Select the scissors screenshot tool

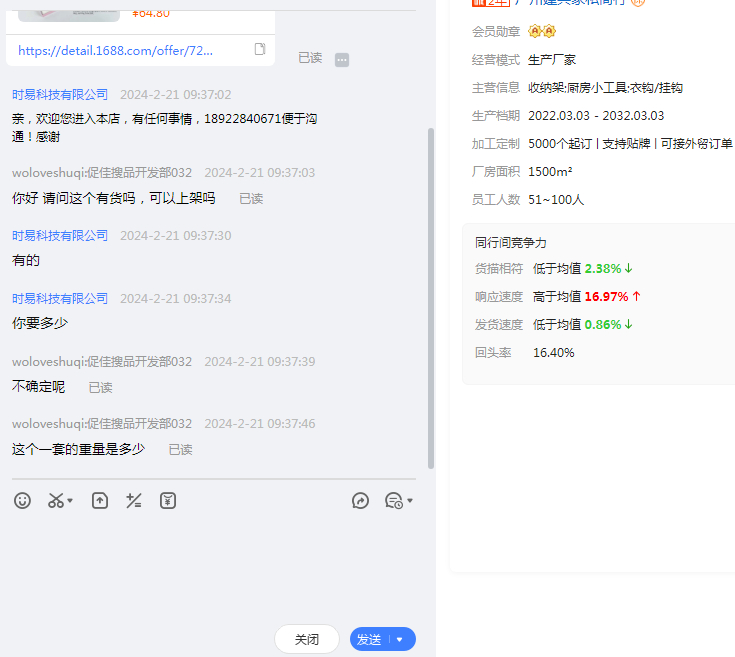click(x=56, y=500)
